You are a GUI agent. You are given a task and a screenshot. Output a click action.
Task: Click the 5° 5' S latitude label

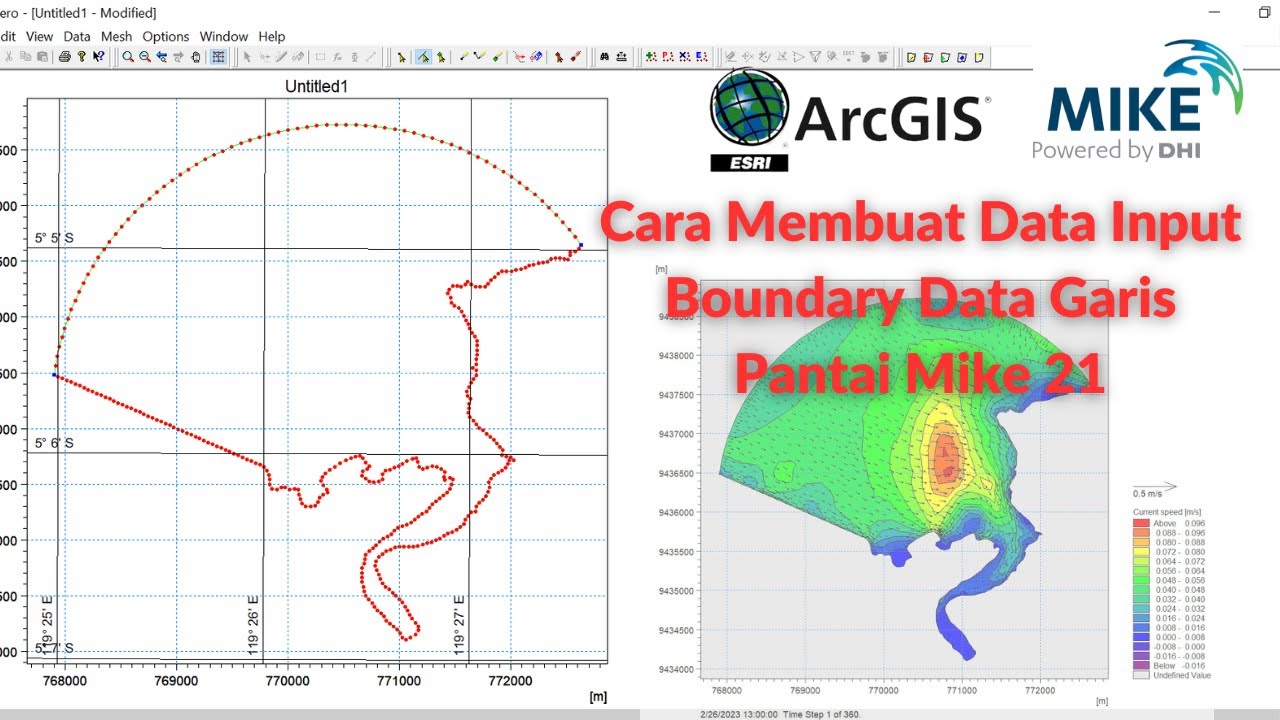click(x=54, y=238)
